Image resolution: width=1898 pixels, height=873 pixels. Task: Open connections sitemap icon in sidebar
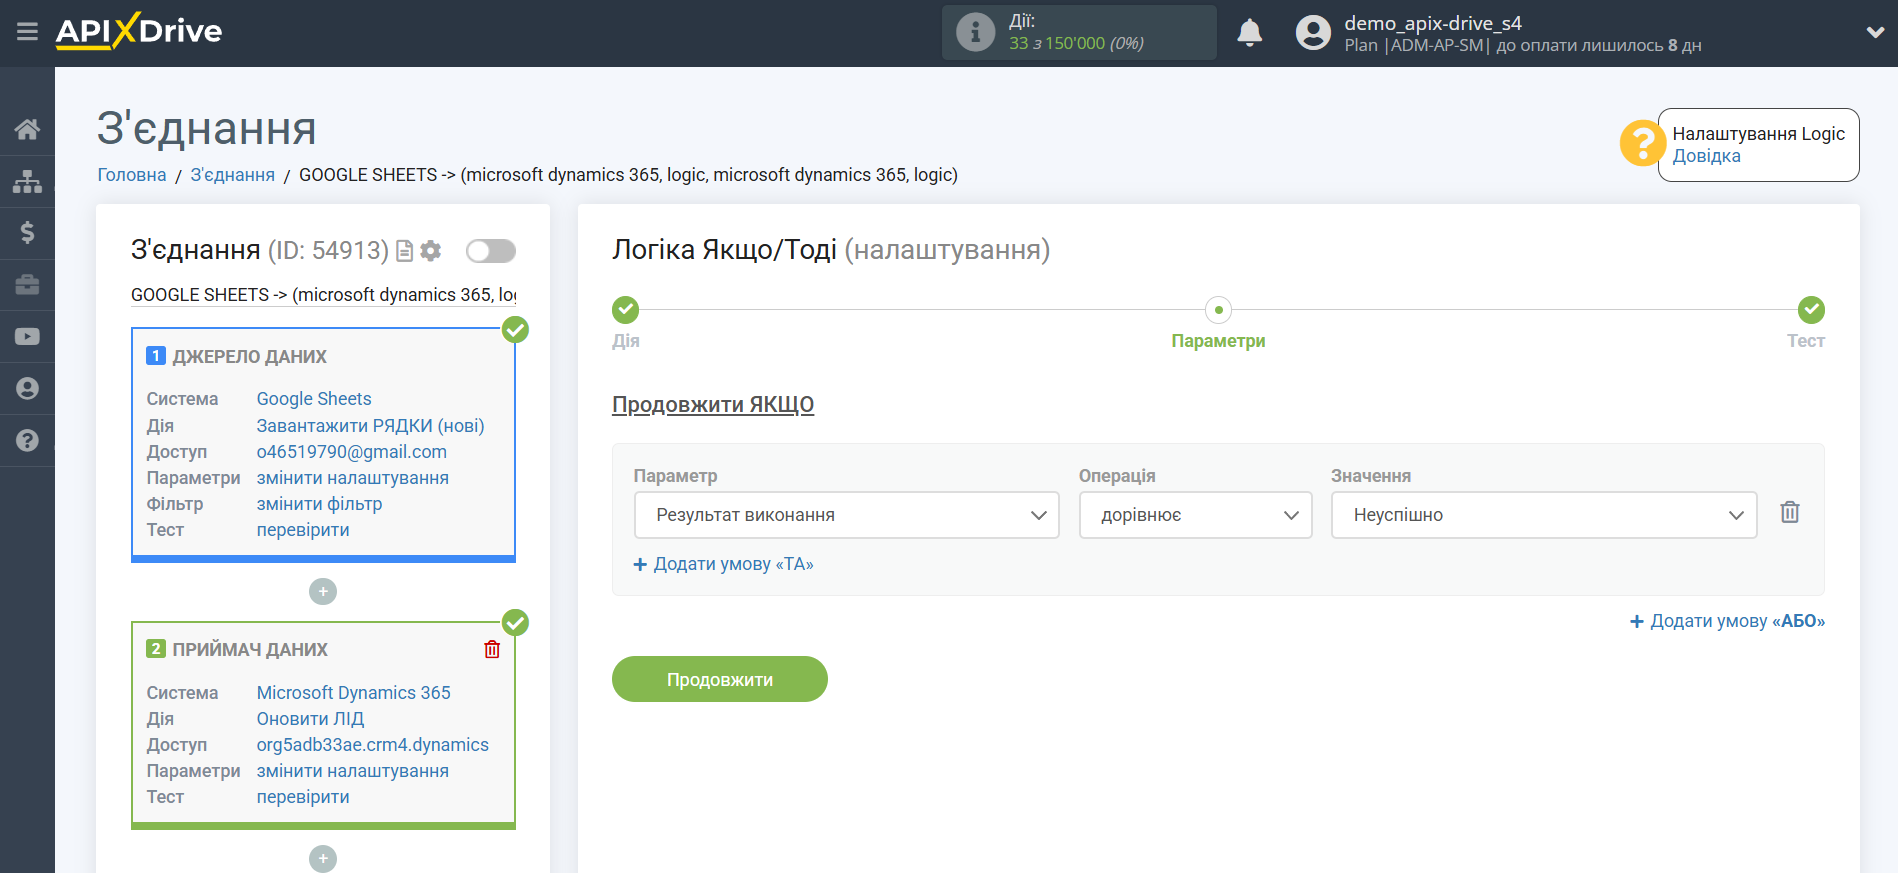27,181
